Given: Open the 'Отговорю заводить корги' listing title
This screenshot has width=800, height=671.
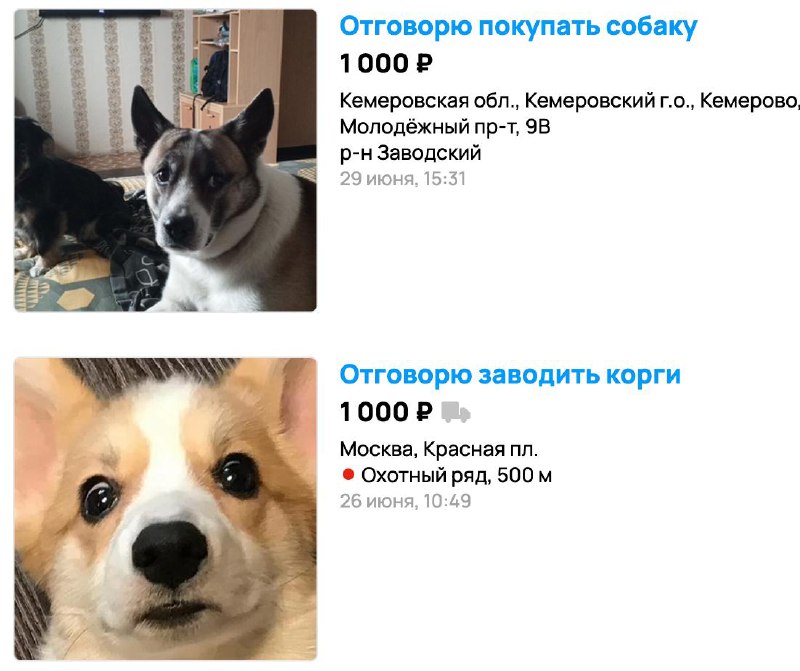Looking at the screenshot, I should click(510, 375).
